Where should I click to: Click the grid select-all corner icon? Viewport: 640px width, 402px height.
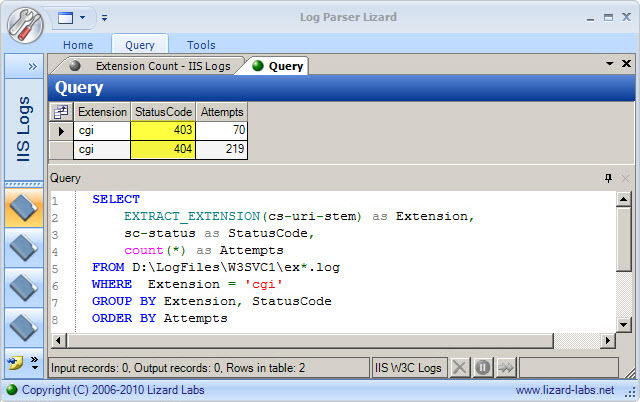pos(61,112)
